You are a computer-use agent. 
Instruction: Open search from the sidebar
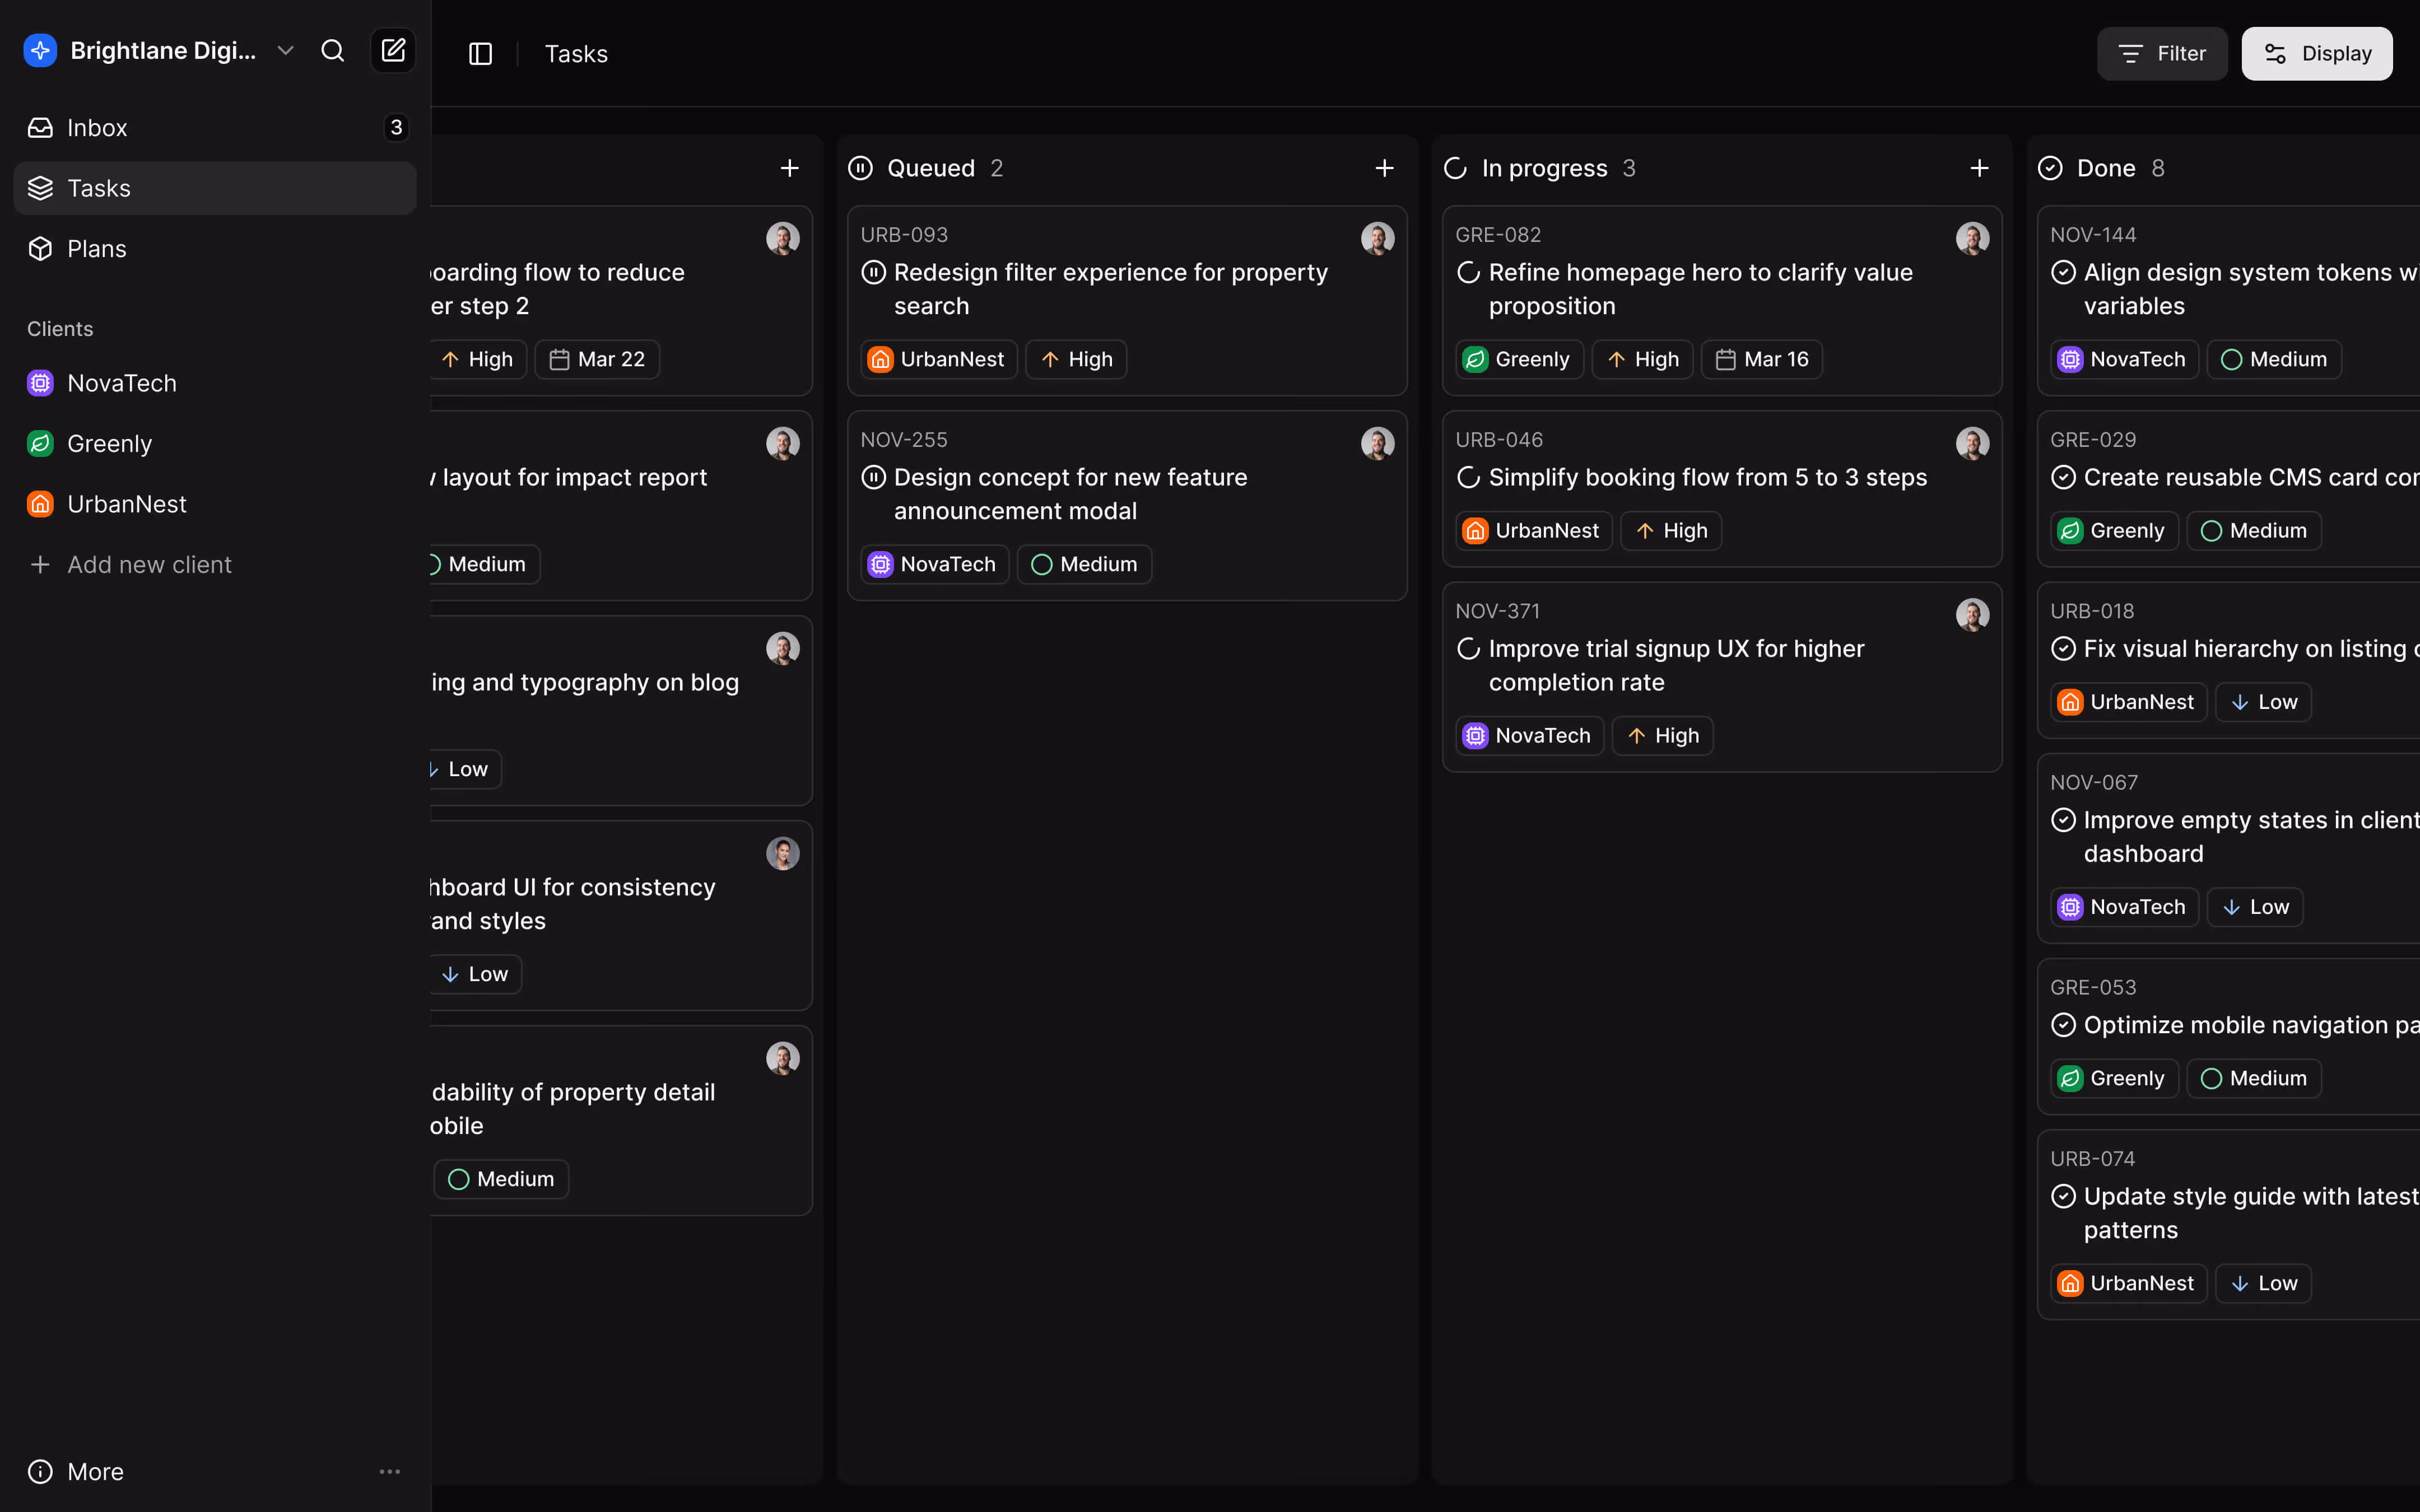pos(333,50)
